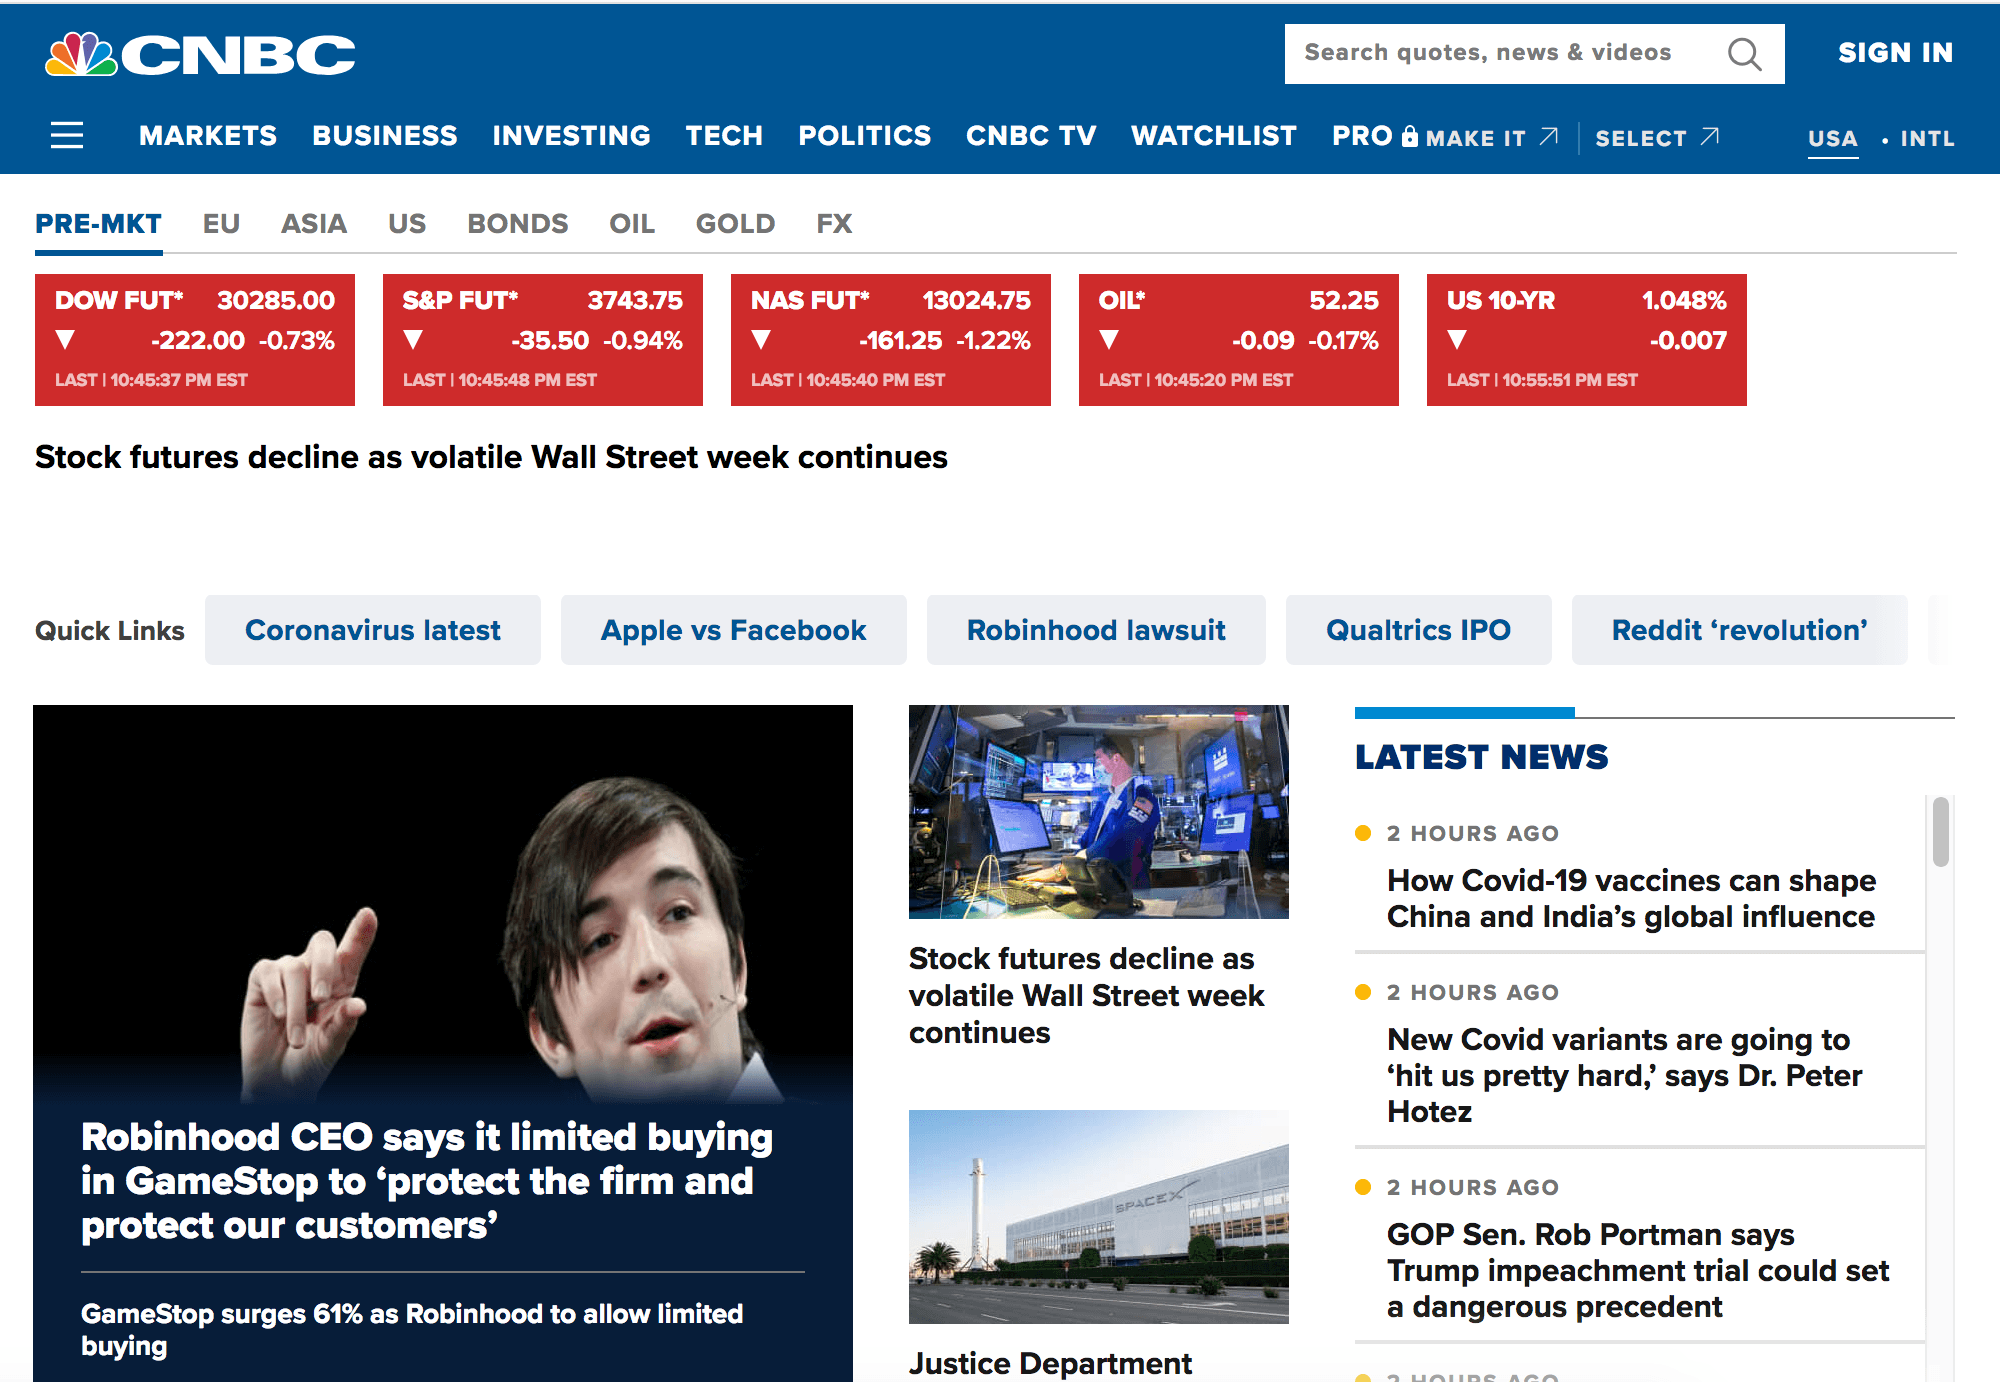Click the Qualtrics IPO quick link
Image resolution: width=2000 pixels, height=1382 pixels.
point(1419,630)
